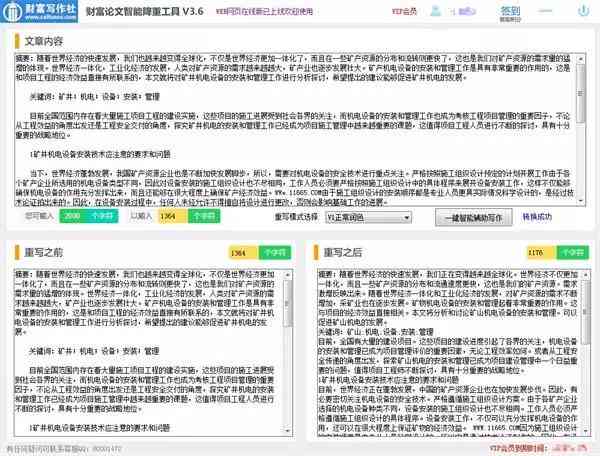The image size is (600, 456).
Task: Click the 财富论文智能降重工具 V3.6 title
Action: [144, 11]
